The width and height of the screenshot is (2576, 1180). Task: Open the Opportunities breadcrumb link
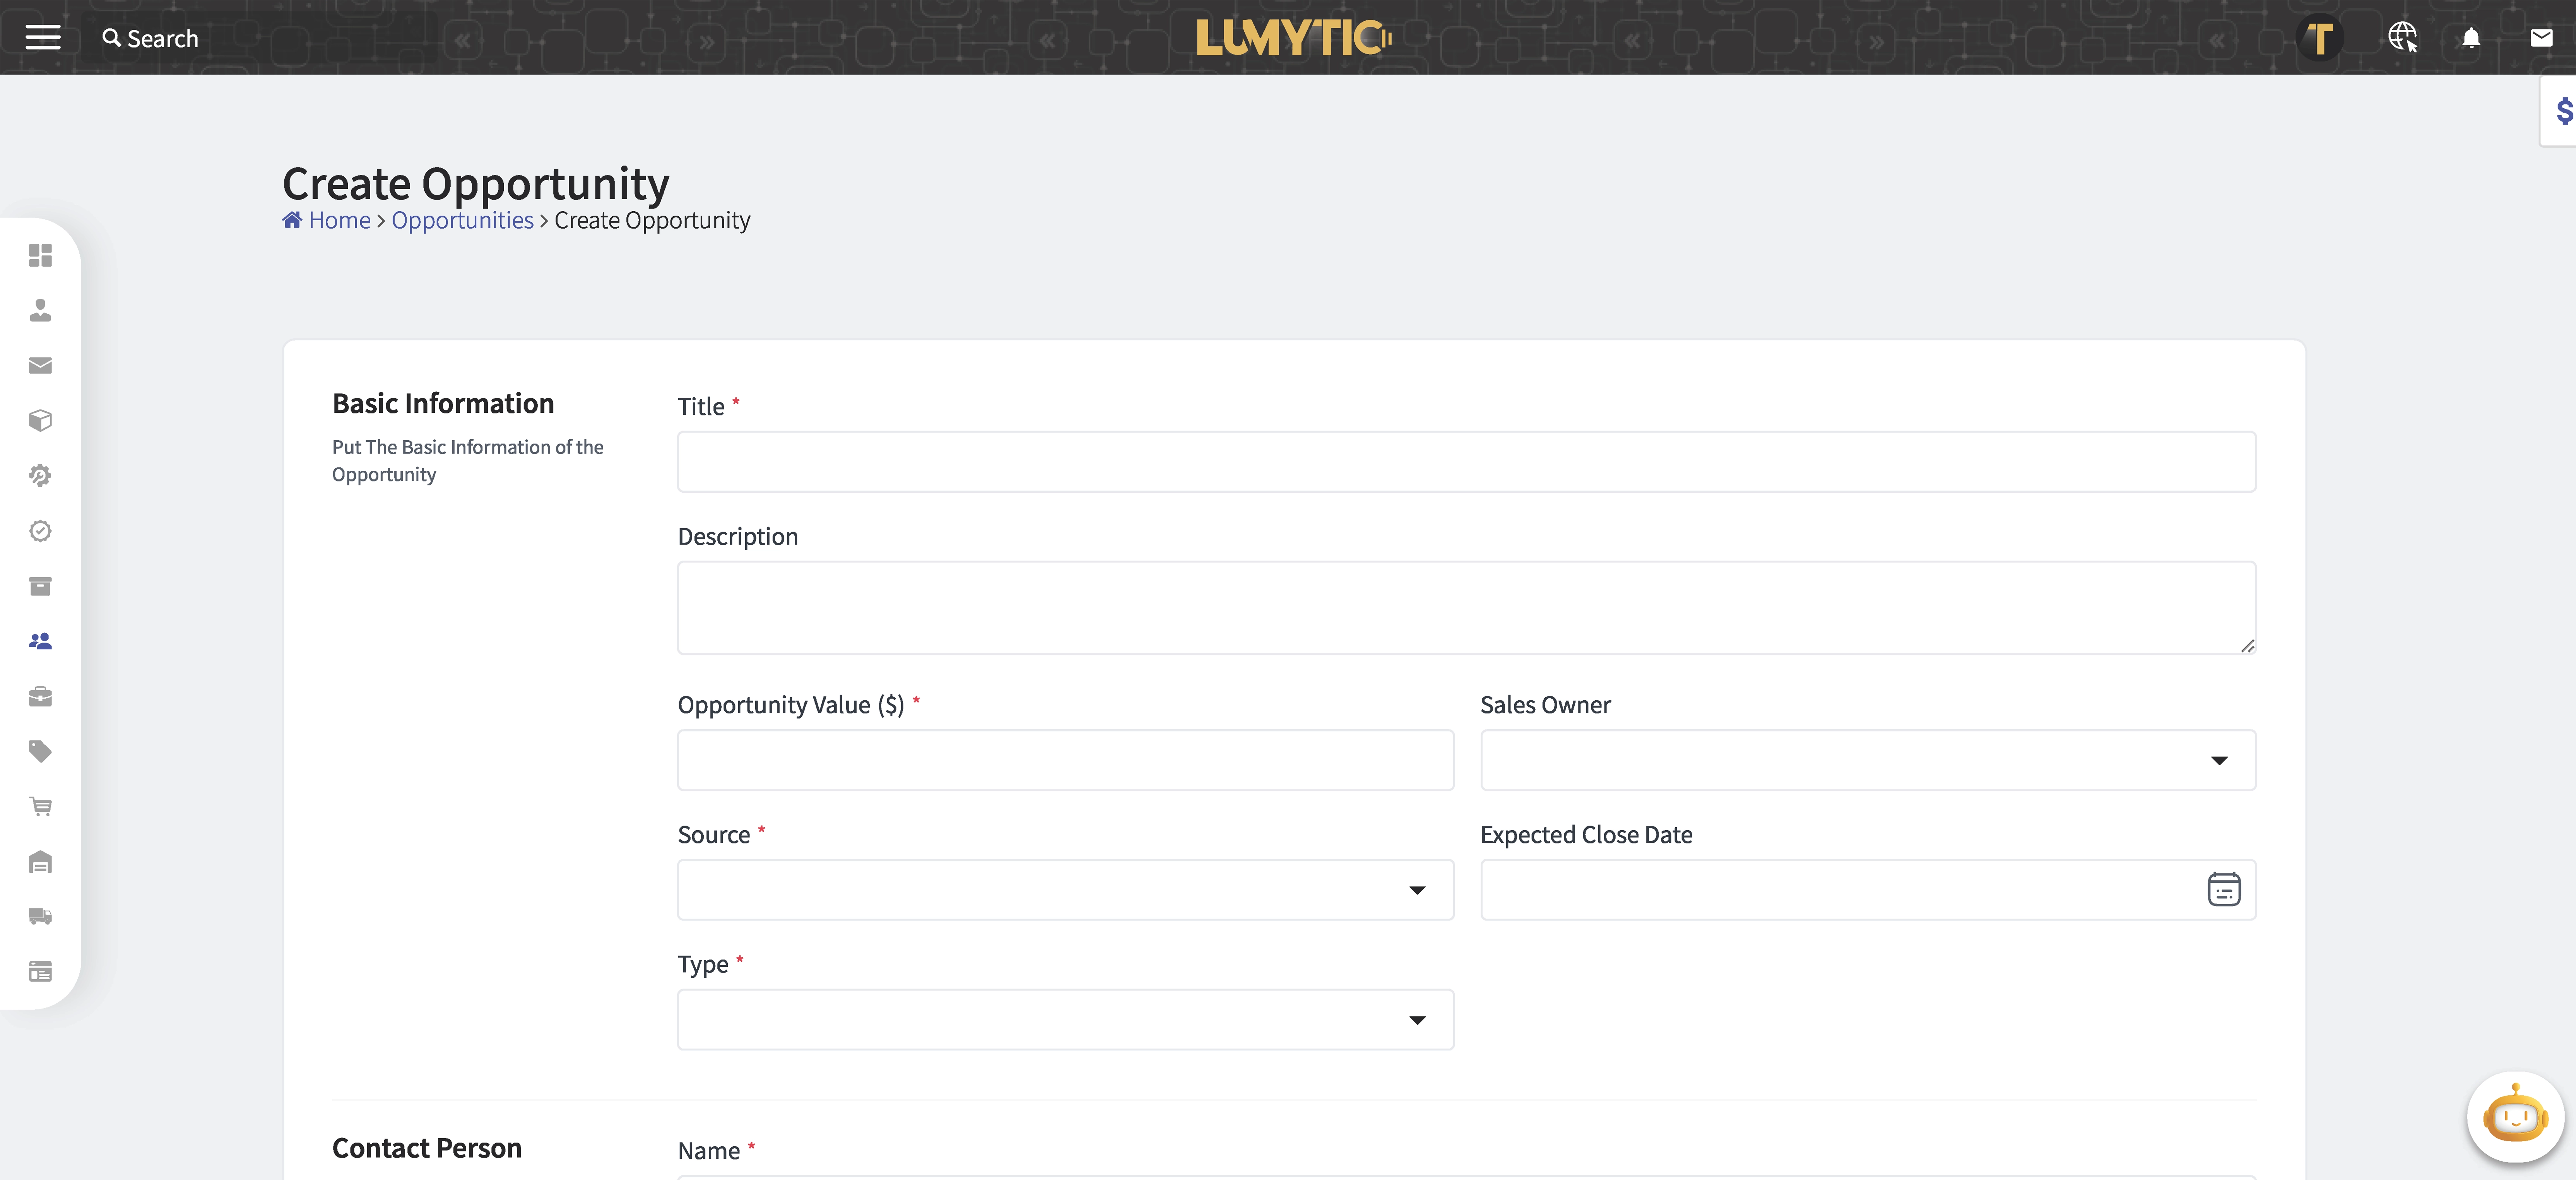462,220
